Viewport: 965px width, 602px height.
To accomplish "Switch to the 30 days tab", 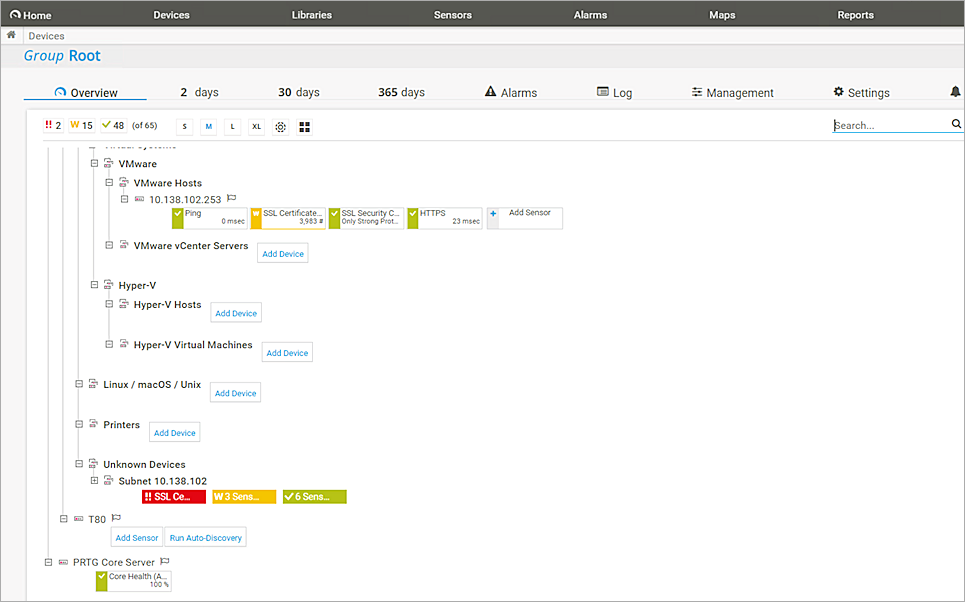I will point(298,92).
